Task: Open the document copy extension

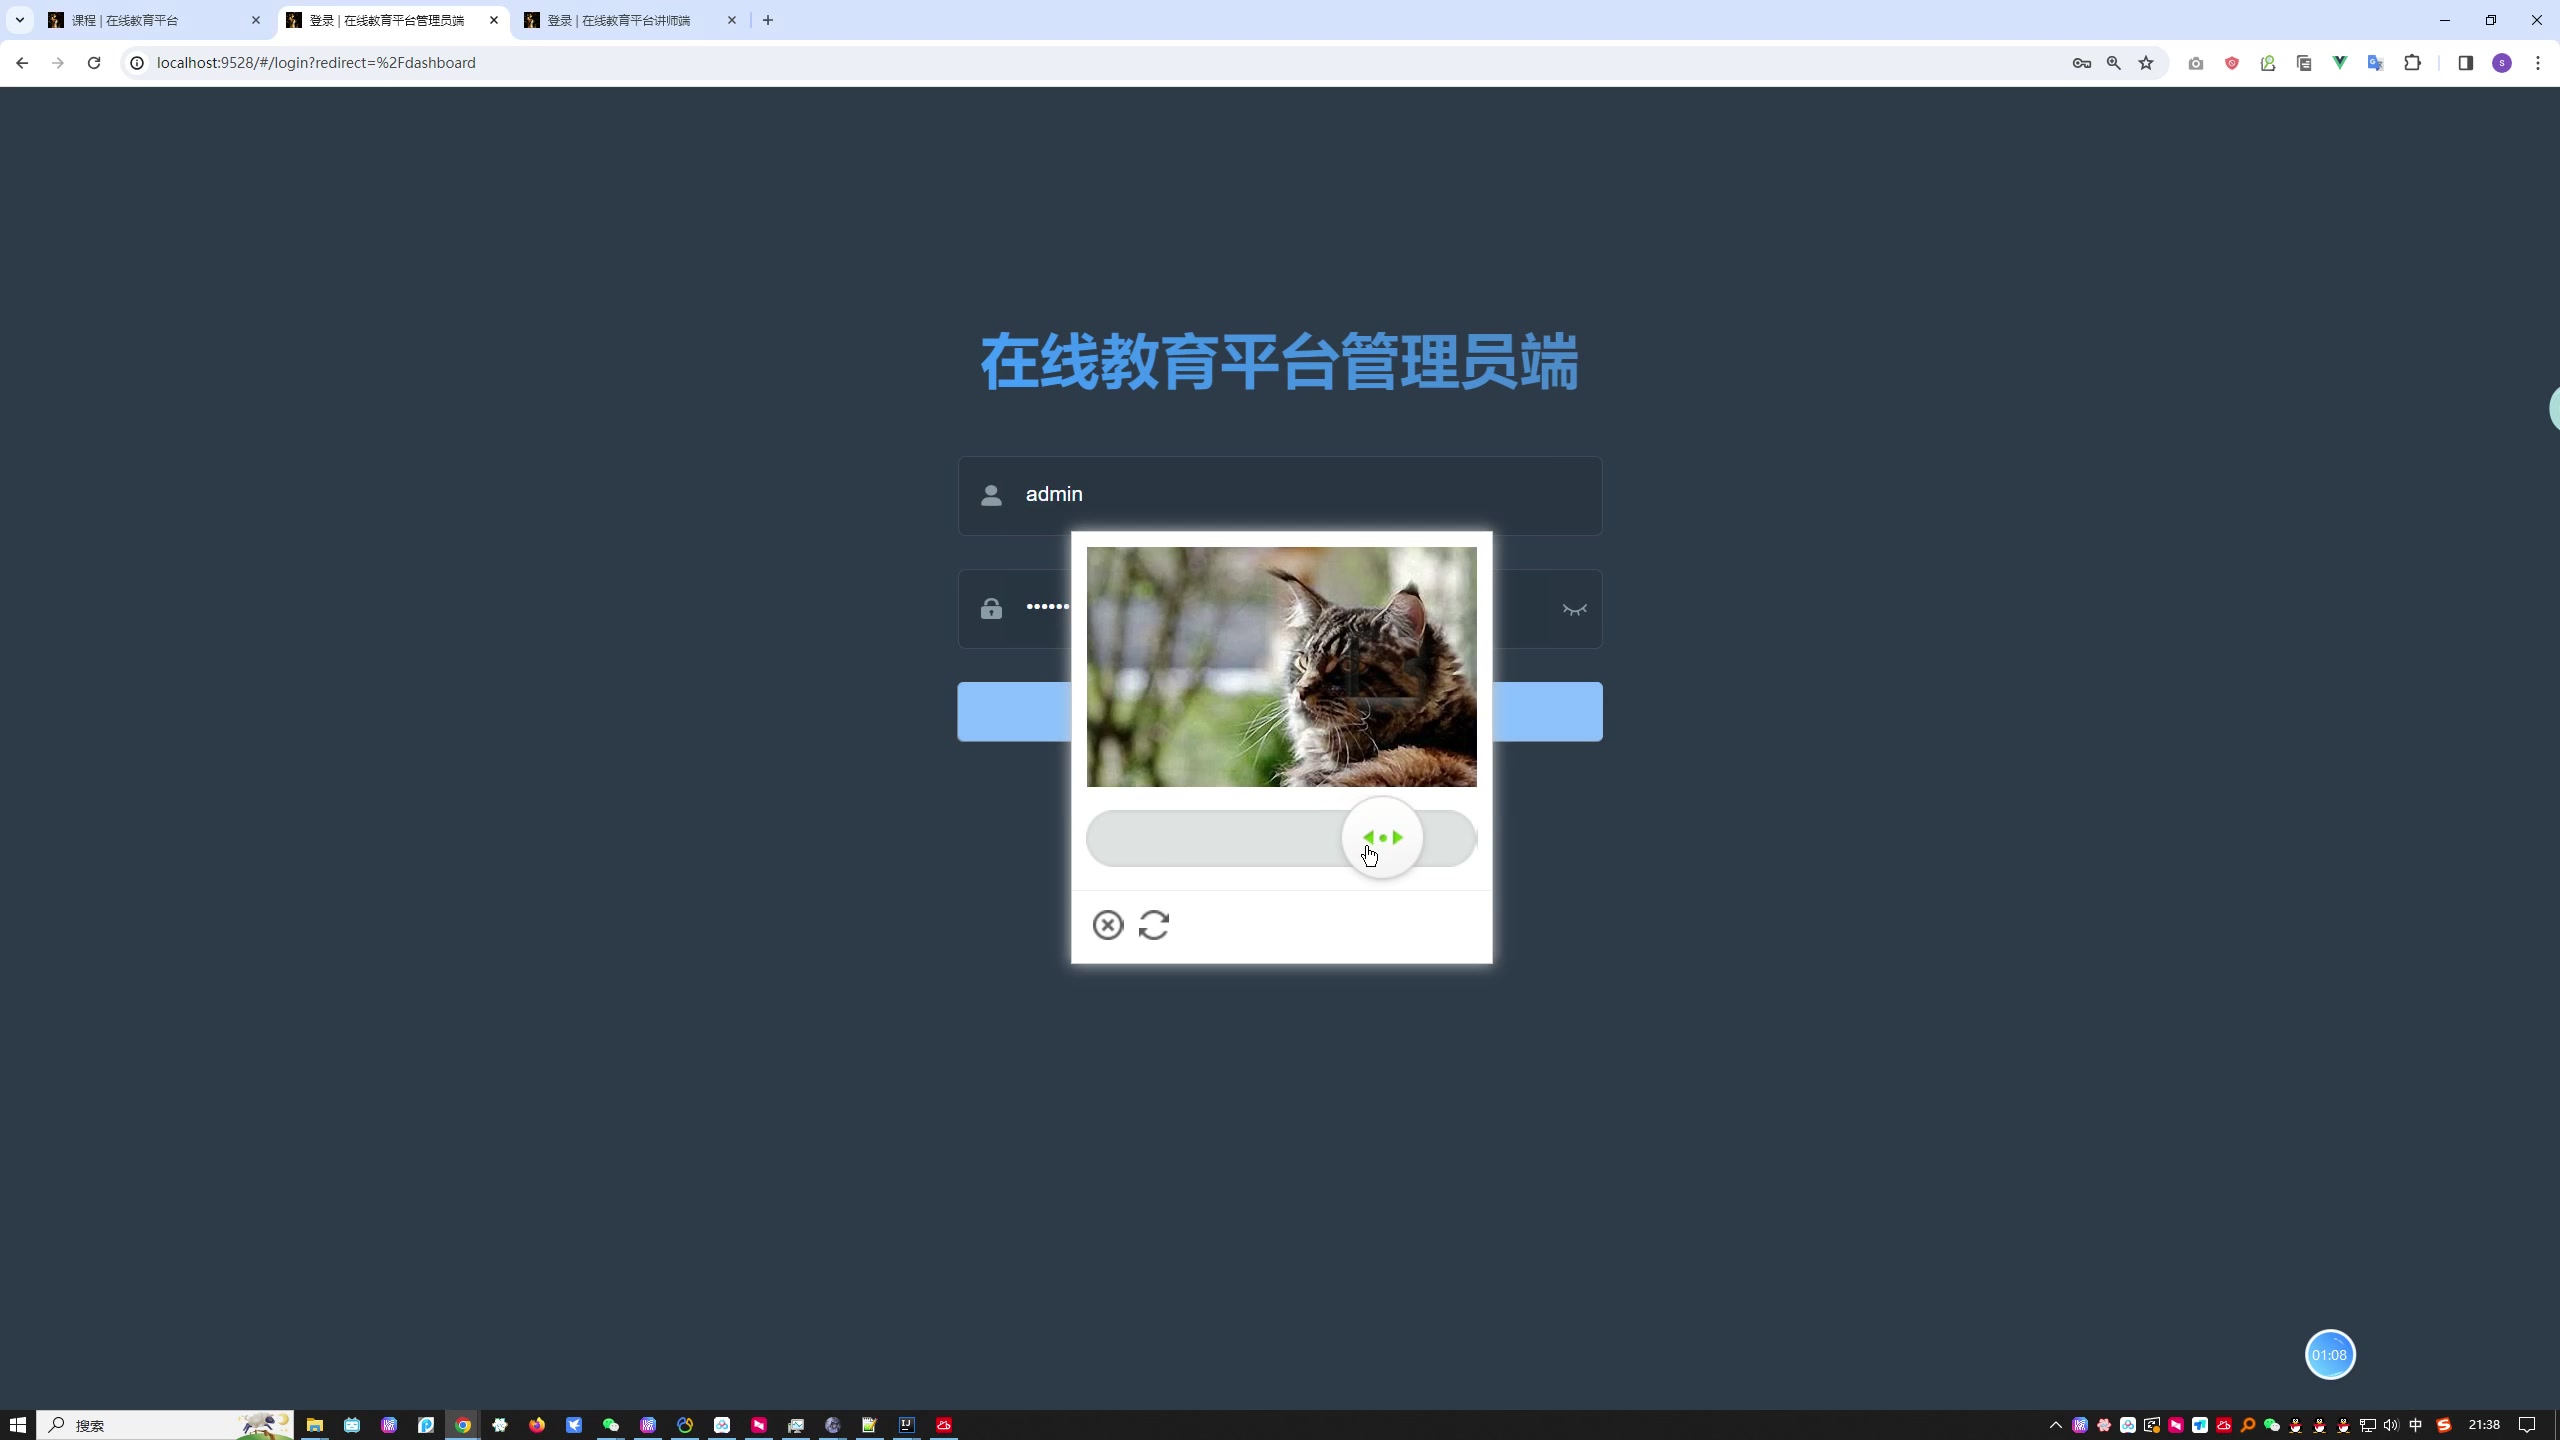Action: 2304,63
